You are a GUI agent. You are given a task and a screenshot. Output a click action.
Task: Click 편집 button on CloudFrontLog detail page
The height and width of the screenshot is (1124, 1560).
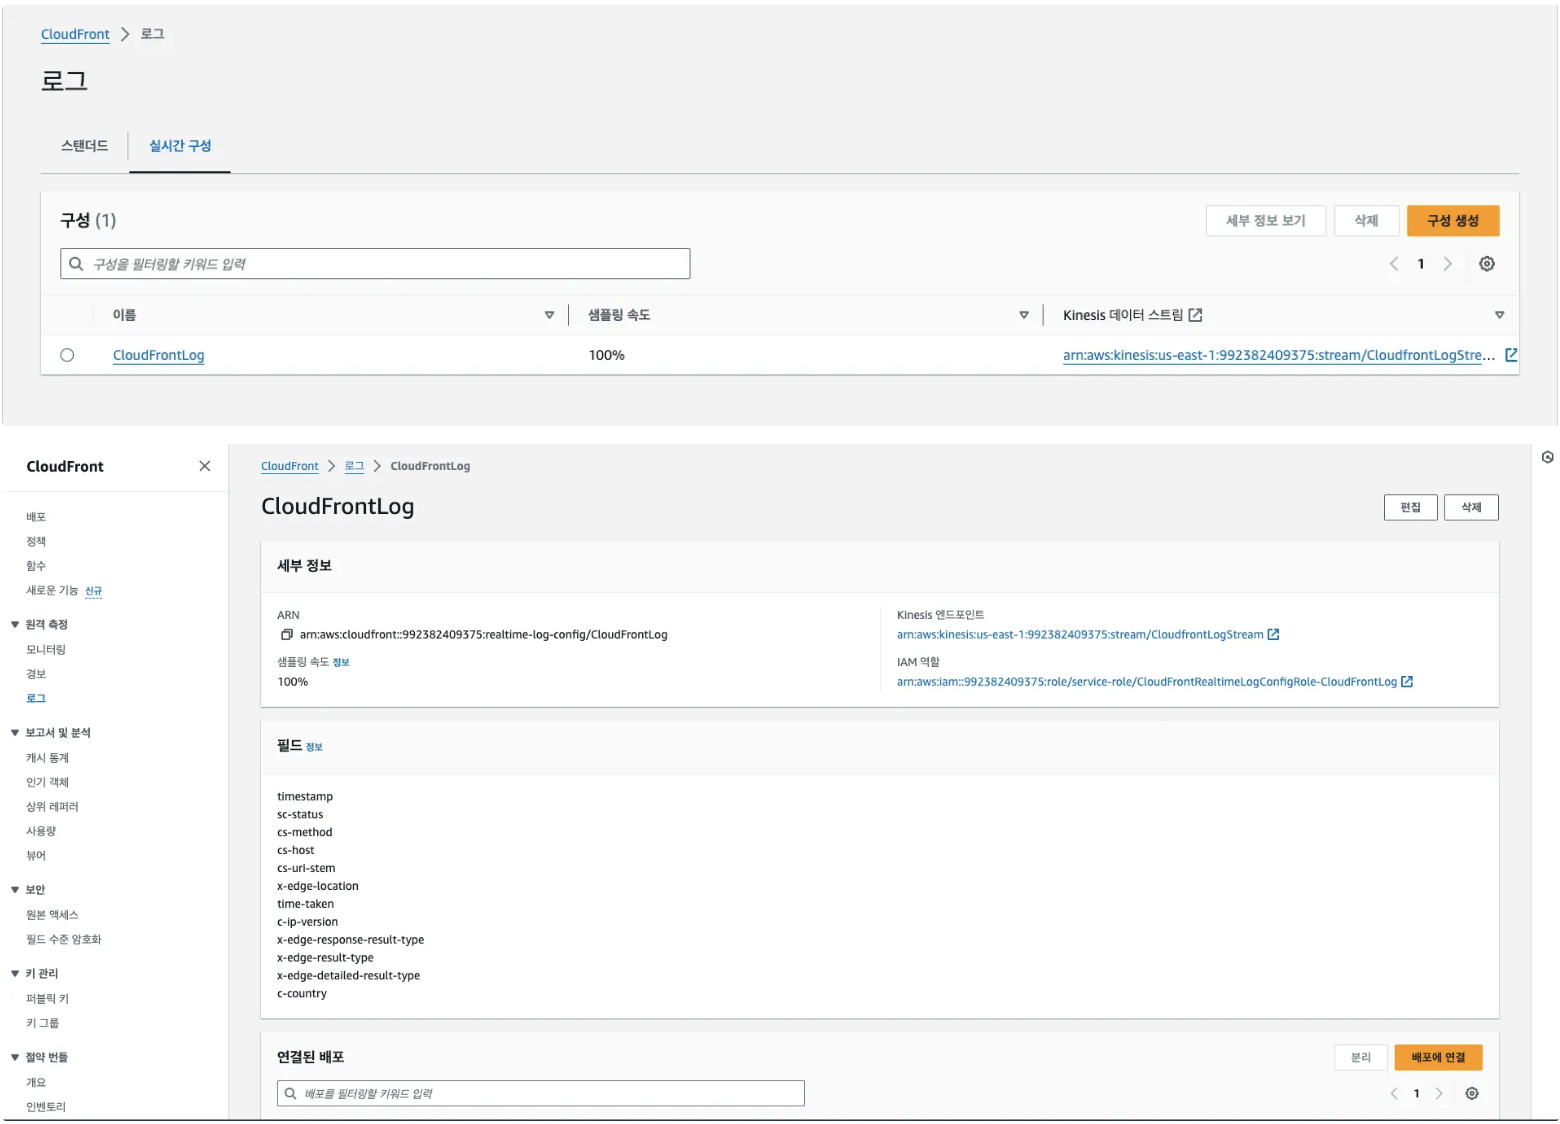click(1410, 508)
